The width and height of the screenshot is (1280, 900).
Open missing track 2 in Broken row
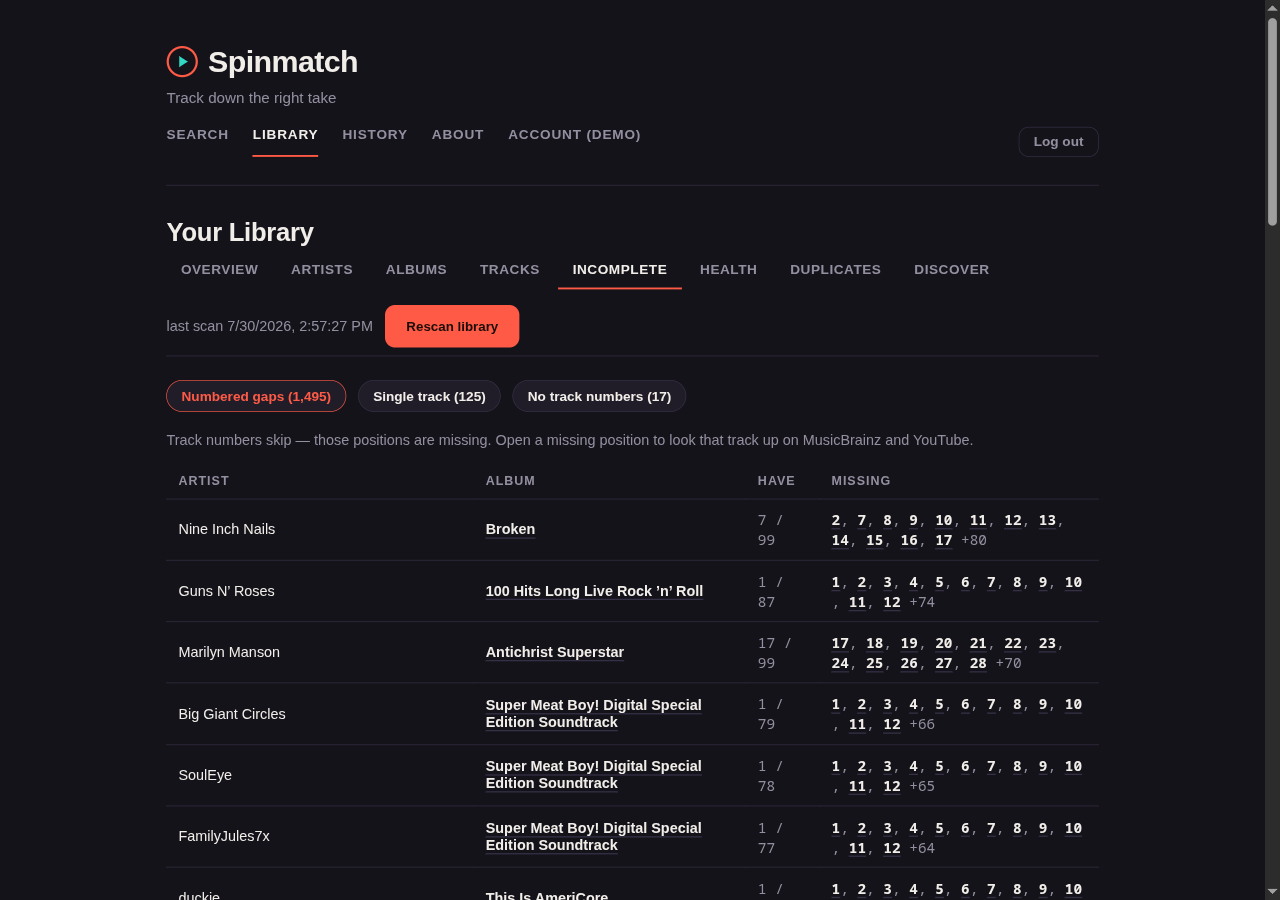[x=836, y=520]
